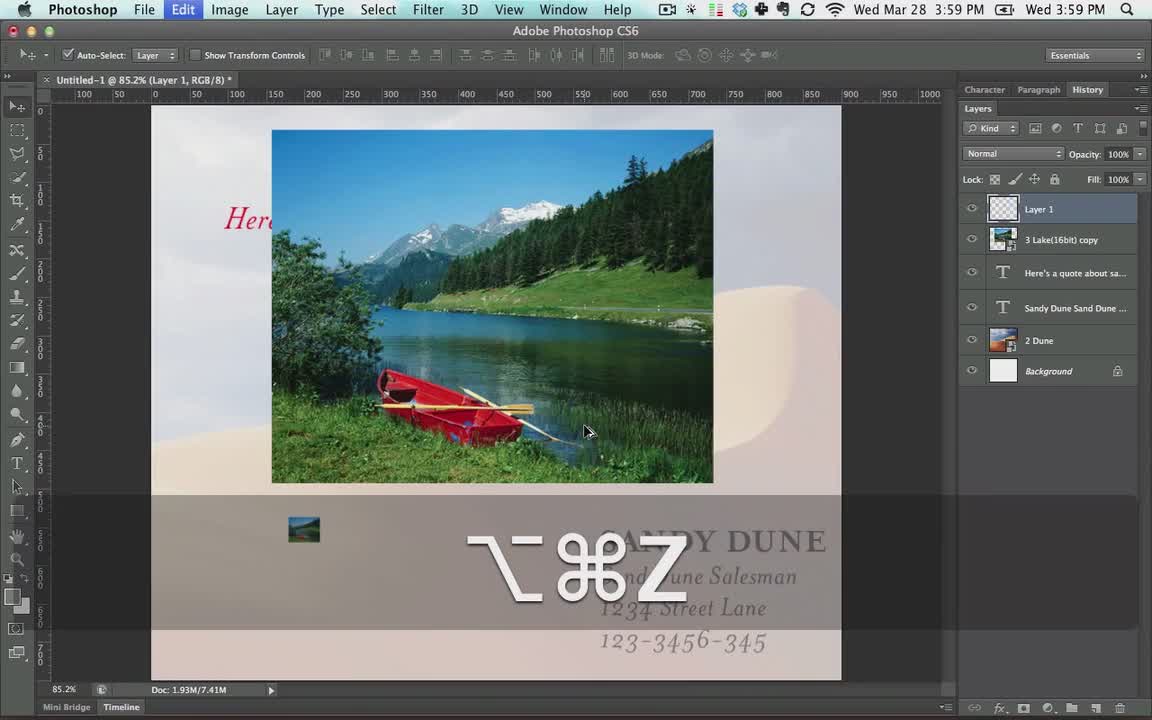The height and width of the screenshot is (720, 1152).
Task: Select the 2 Dune layer thumbnail
Action: coord(1003,340)
